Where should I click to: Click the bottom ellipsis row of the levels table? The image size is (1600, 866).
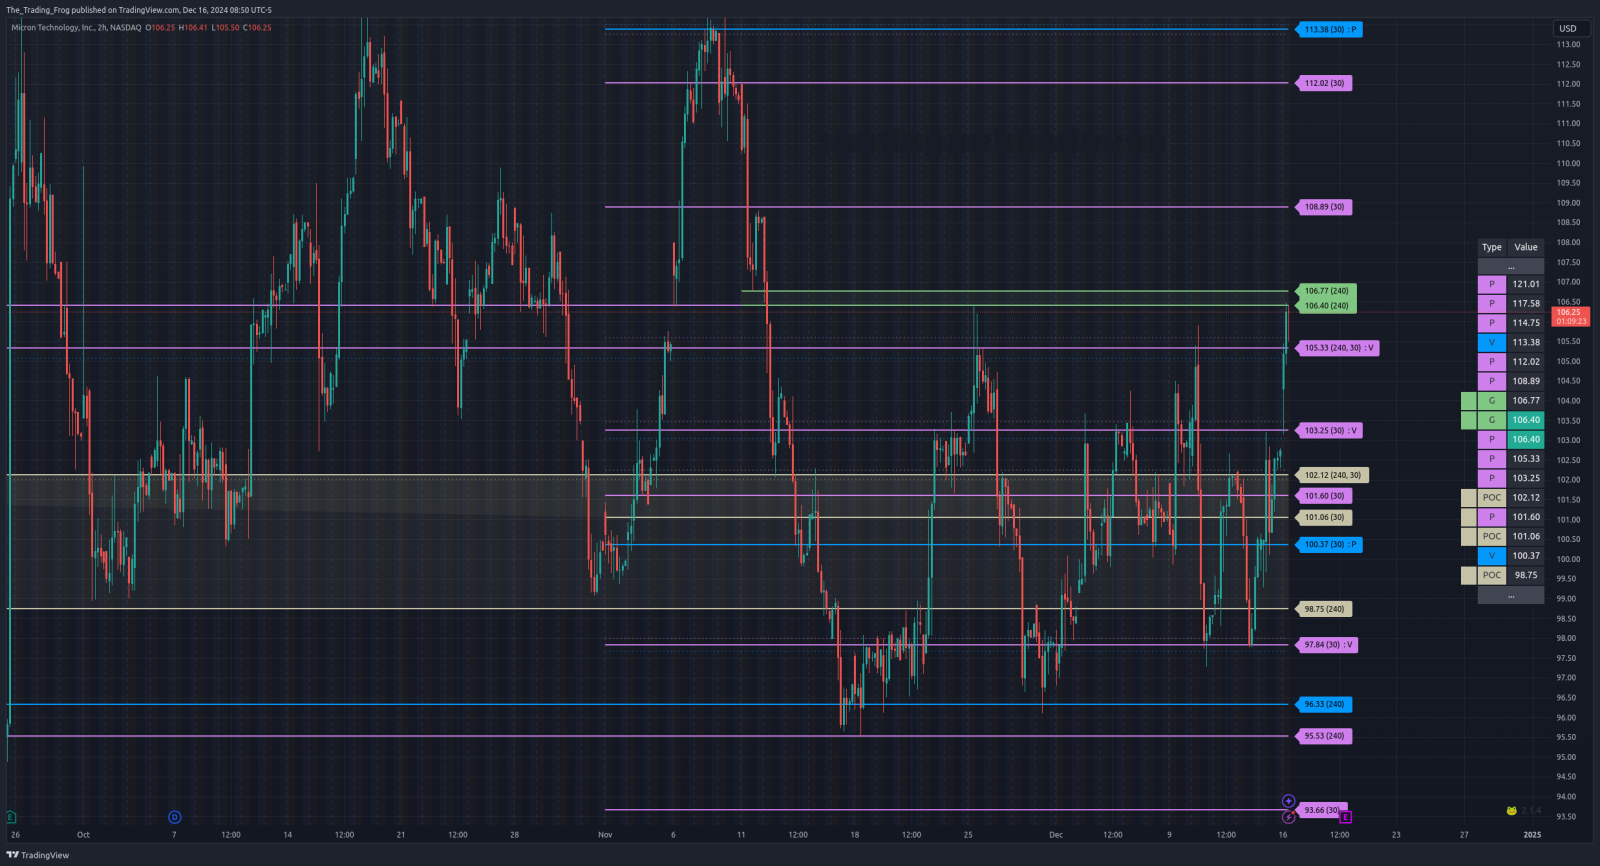click(1511, 595)
